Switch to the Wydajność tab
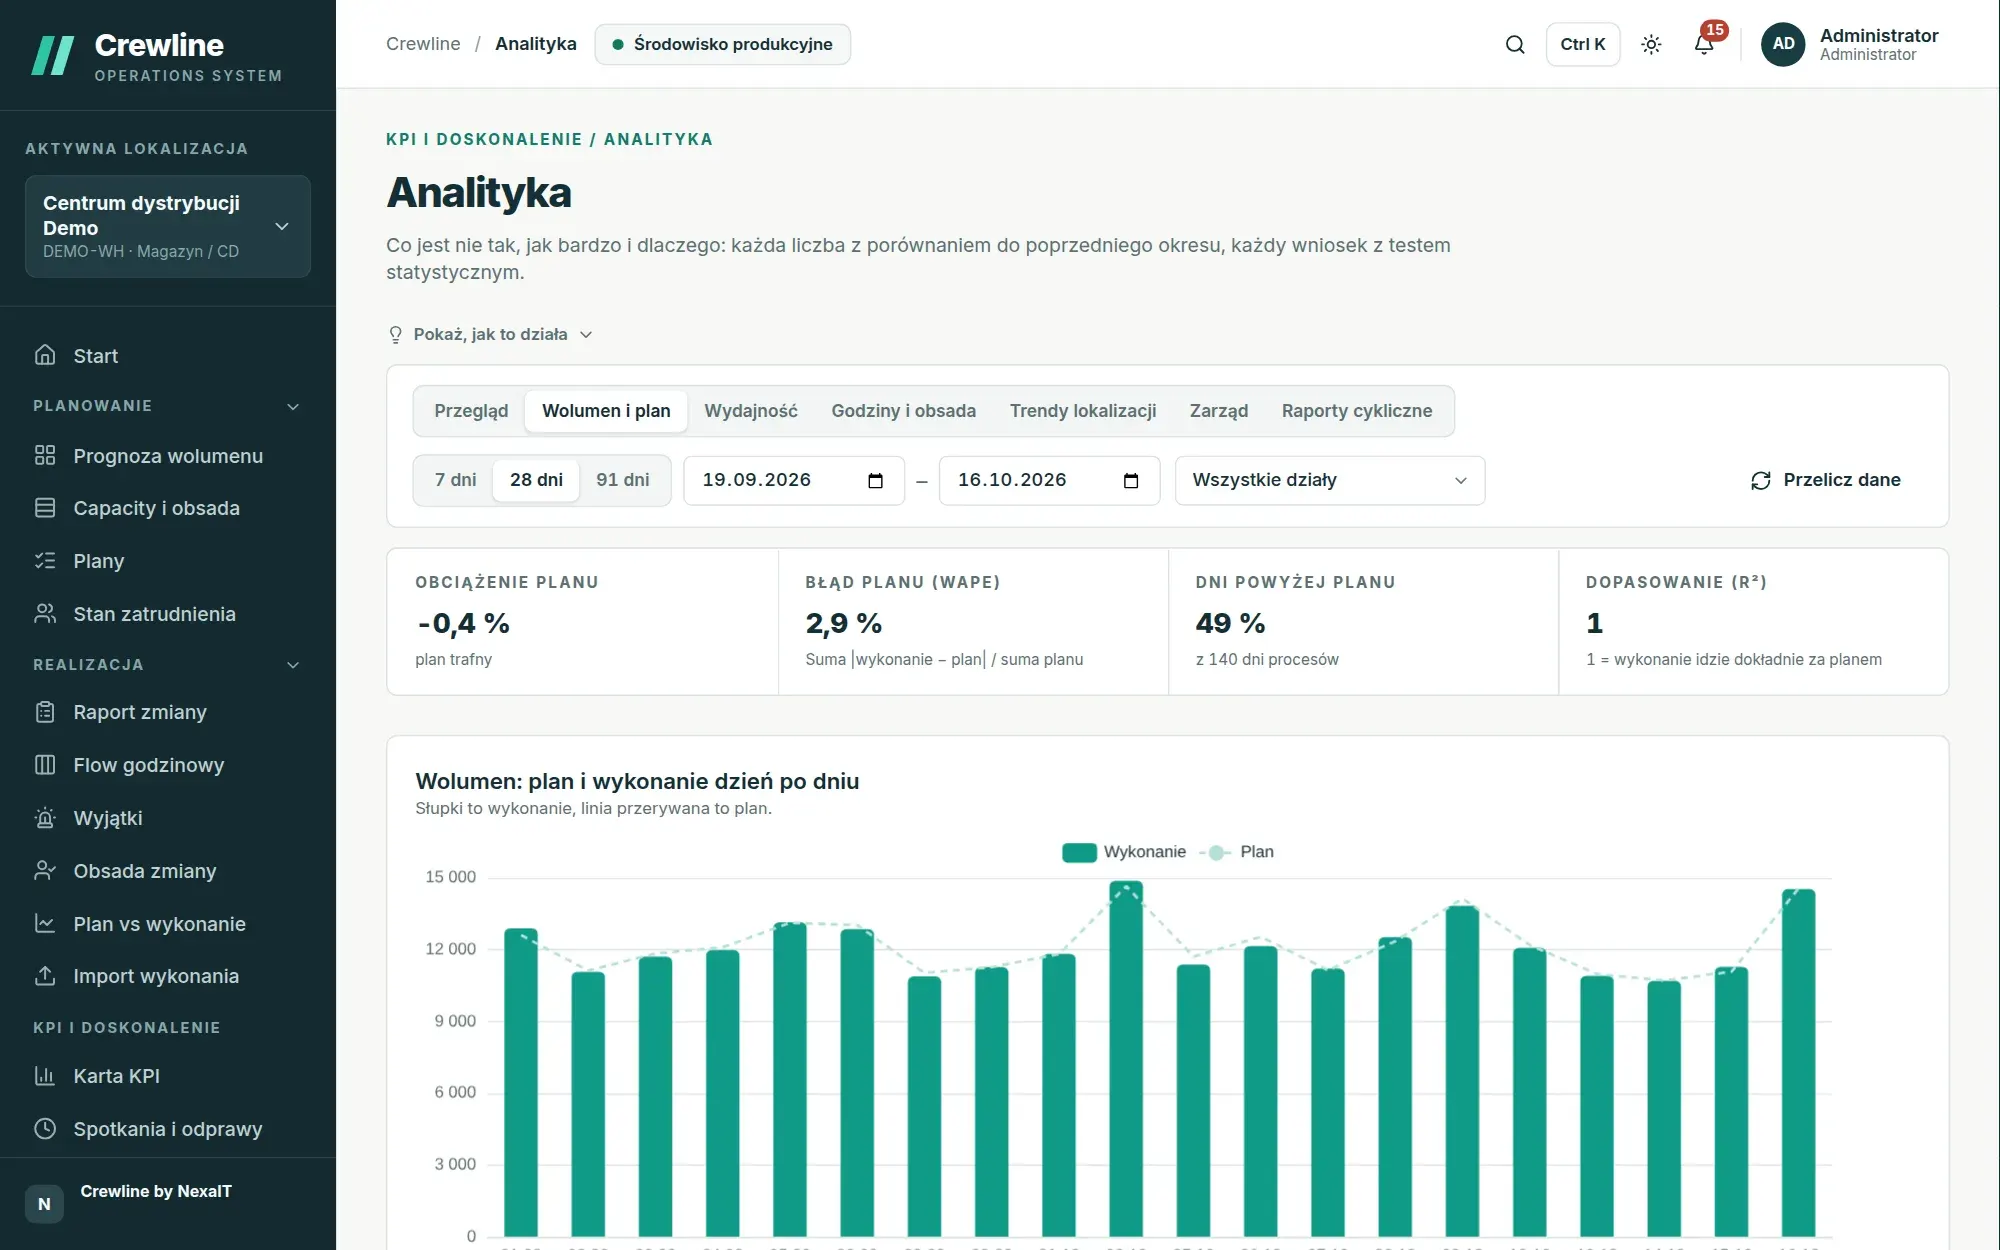2000x1250 pixels. [x=751, y=411]
